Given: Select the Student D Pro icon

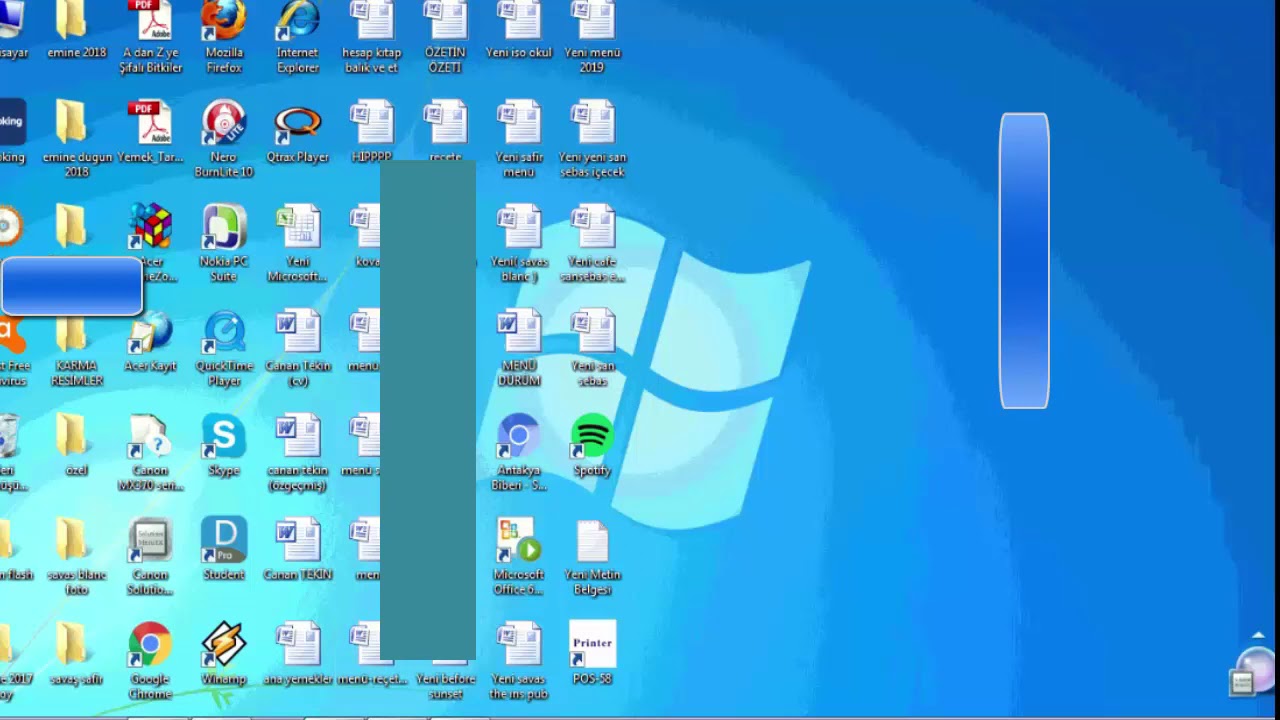Looking at the screenshot, I should (x=224, y=549).
